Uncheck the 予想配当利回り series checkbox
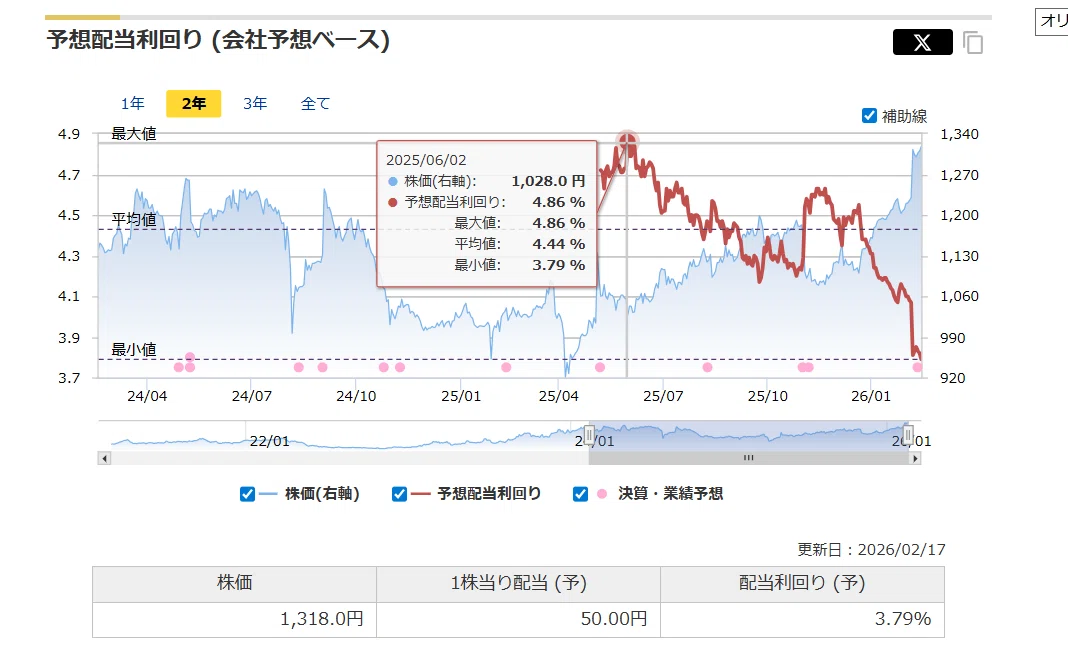The height and width of the screenshot is (652, 1068). click(399, 494)
